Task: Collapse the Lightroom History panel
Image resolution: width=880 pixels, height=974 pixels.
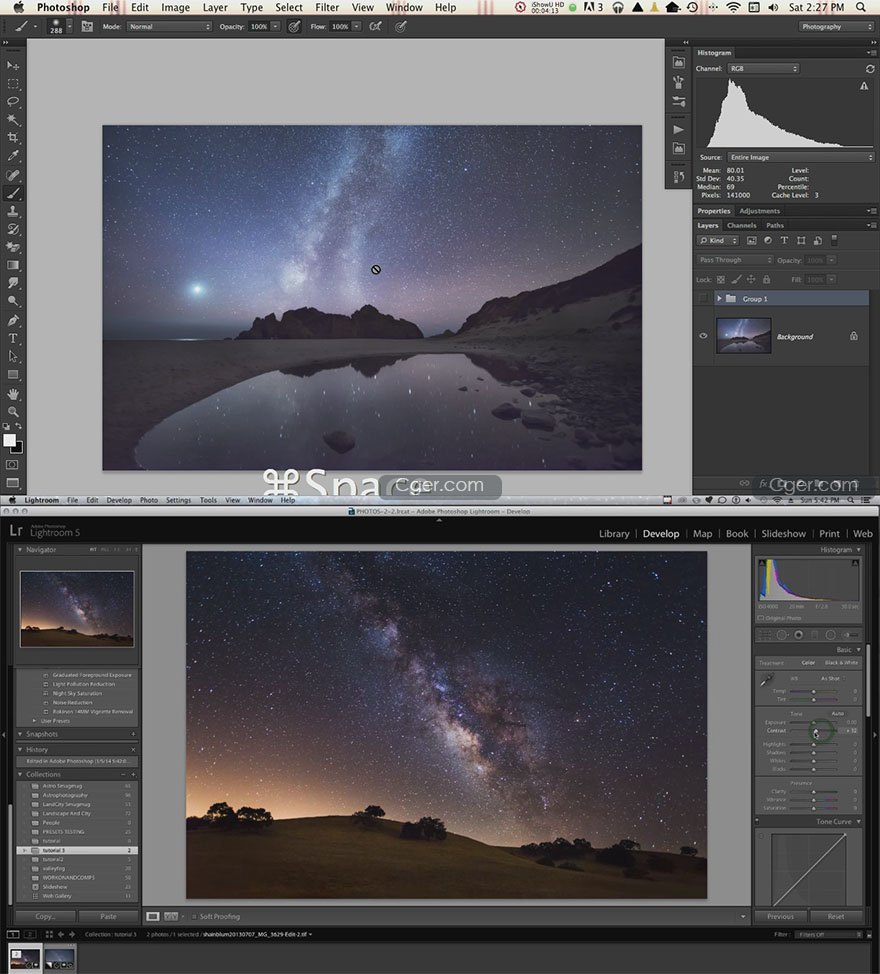Action: point(20,750)
